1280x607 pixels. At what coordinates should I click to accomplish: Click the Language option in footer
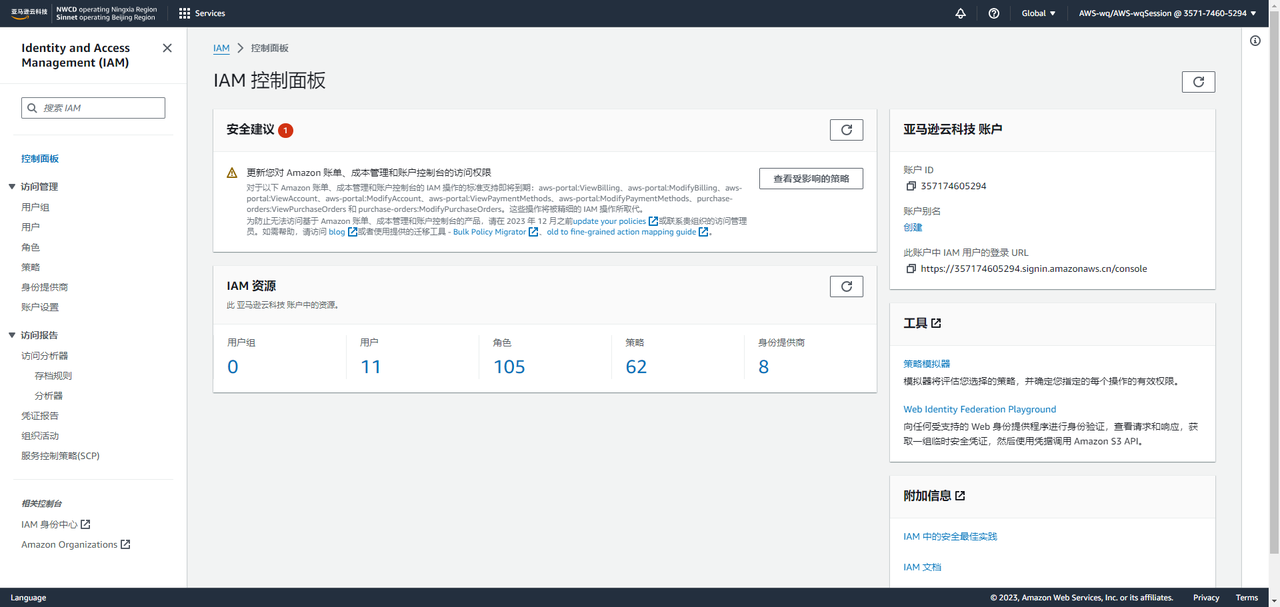click(x=28, y=598)
